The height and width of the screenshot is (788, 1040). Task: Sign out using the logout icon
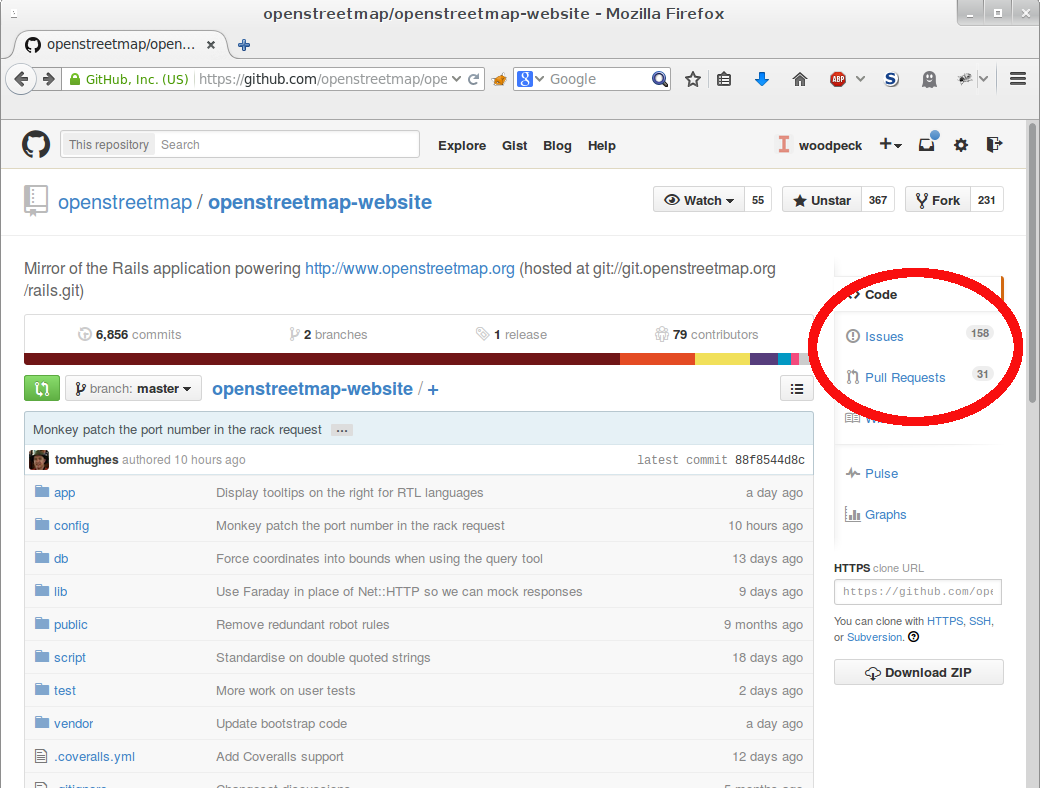(994, 144)
